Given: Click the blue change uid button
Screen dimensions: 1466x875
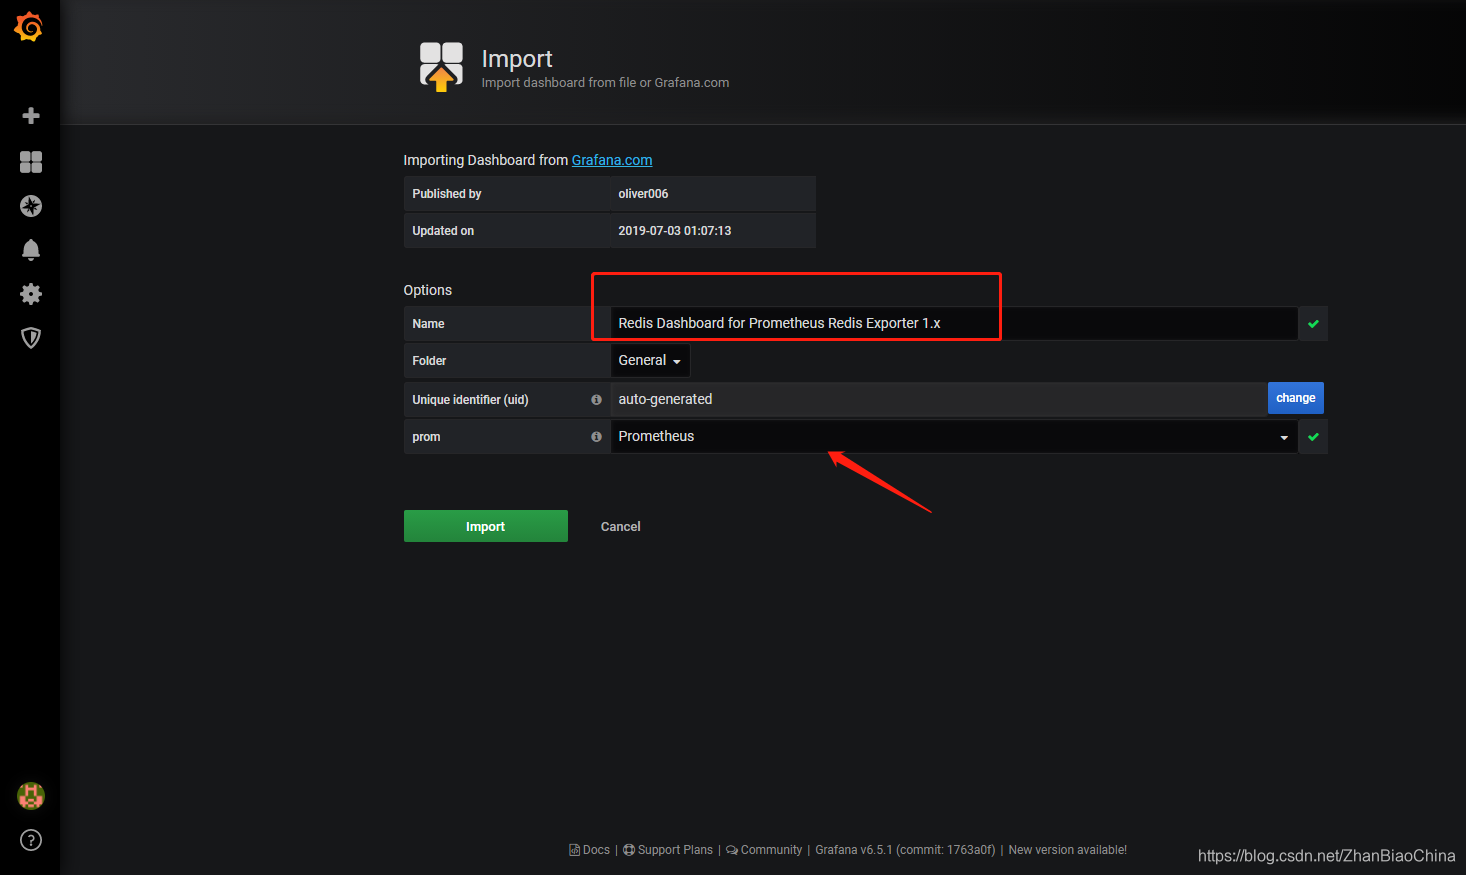Looking at the screenshot, I should pos(1296,398).
